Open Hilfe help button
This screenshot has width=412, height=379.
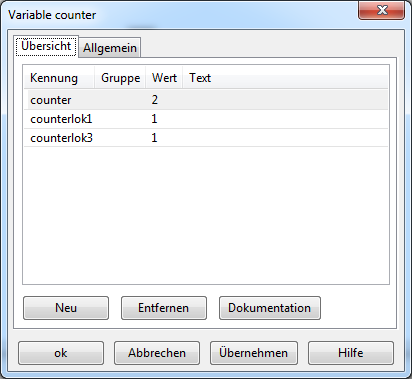351,353
